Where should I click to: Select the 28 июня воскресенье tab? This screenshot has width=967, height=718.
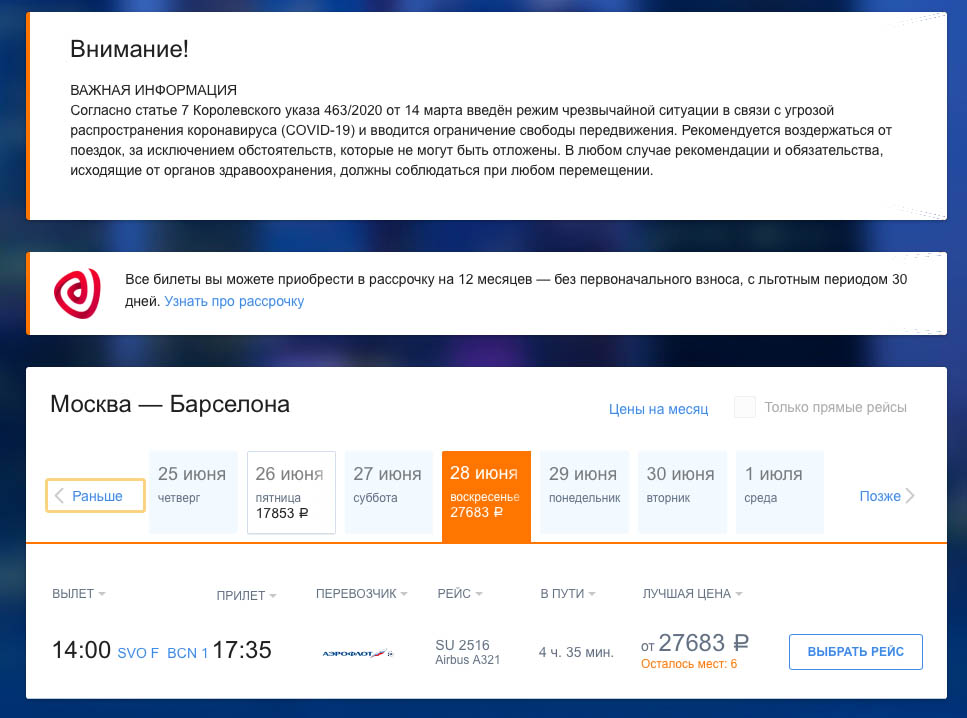[486, 492]
